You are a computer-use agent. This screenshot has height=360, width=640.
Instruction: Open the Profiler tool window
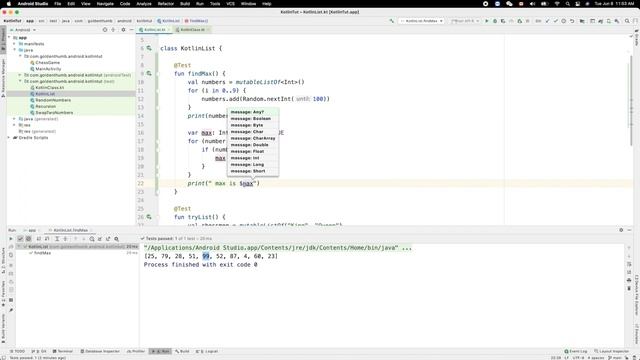(x=136, y=351)
